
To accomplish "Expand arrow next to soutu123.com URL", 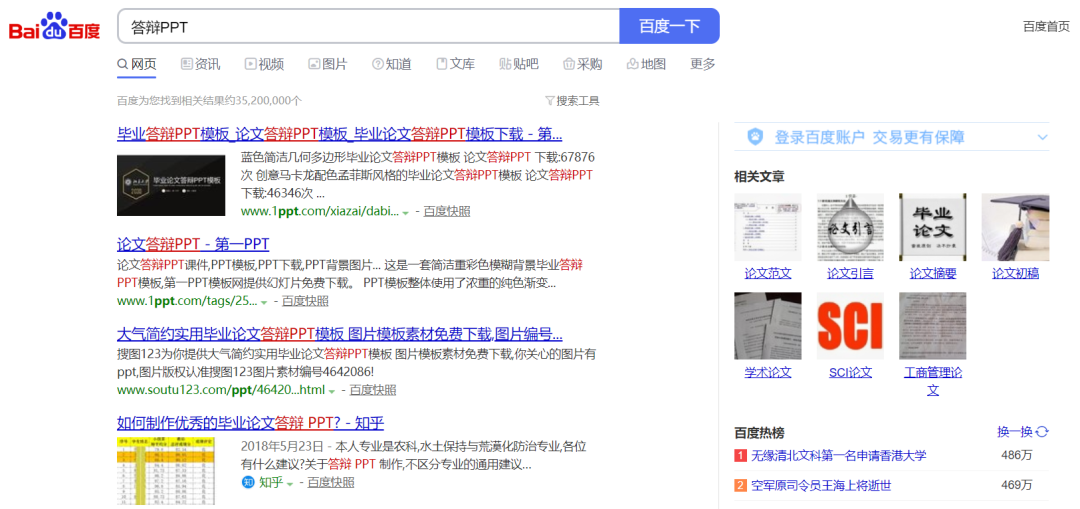I will tap(331, 392).
